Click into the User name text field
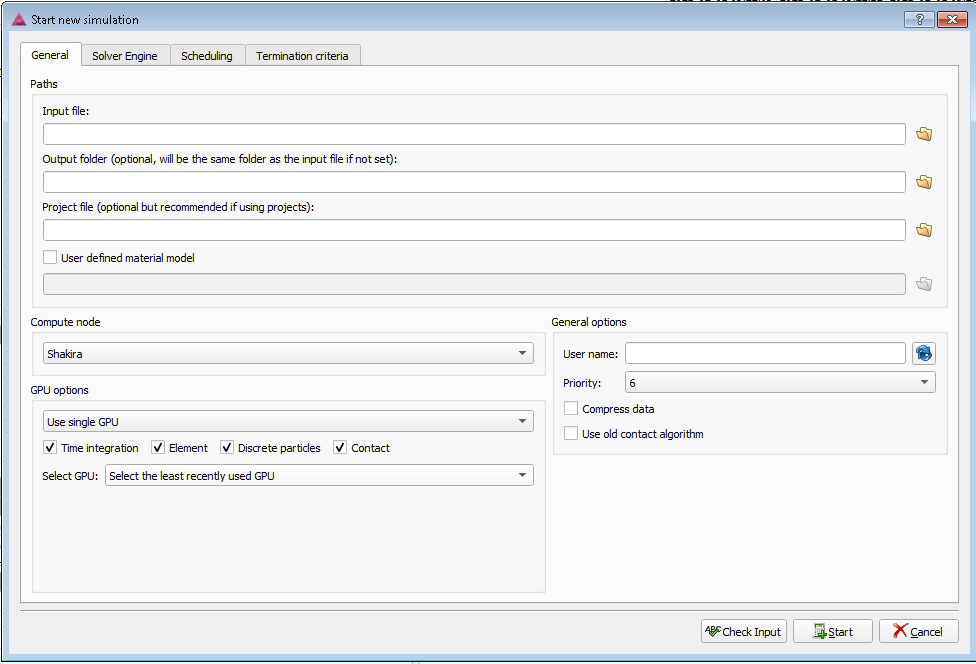 coord(765,354)
